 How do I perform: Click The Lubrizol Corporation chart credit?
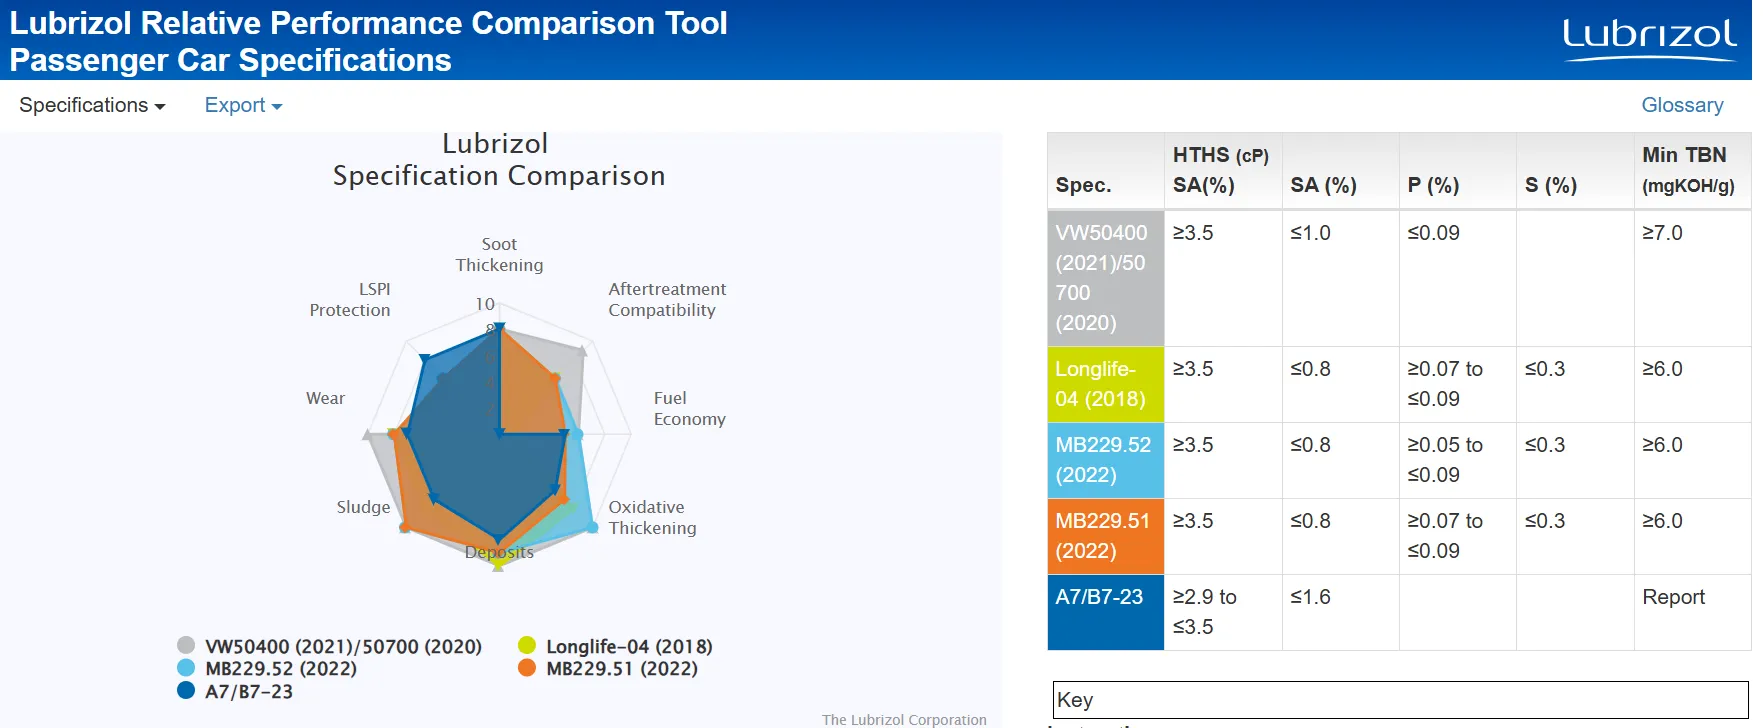904,719
